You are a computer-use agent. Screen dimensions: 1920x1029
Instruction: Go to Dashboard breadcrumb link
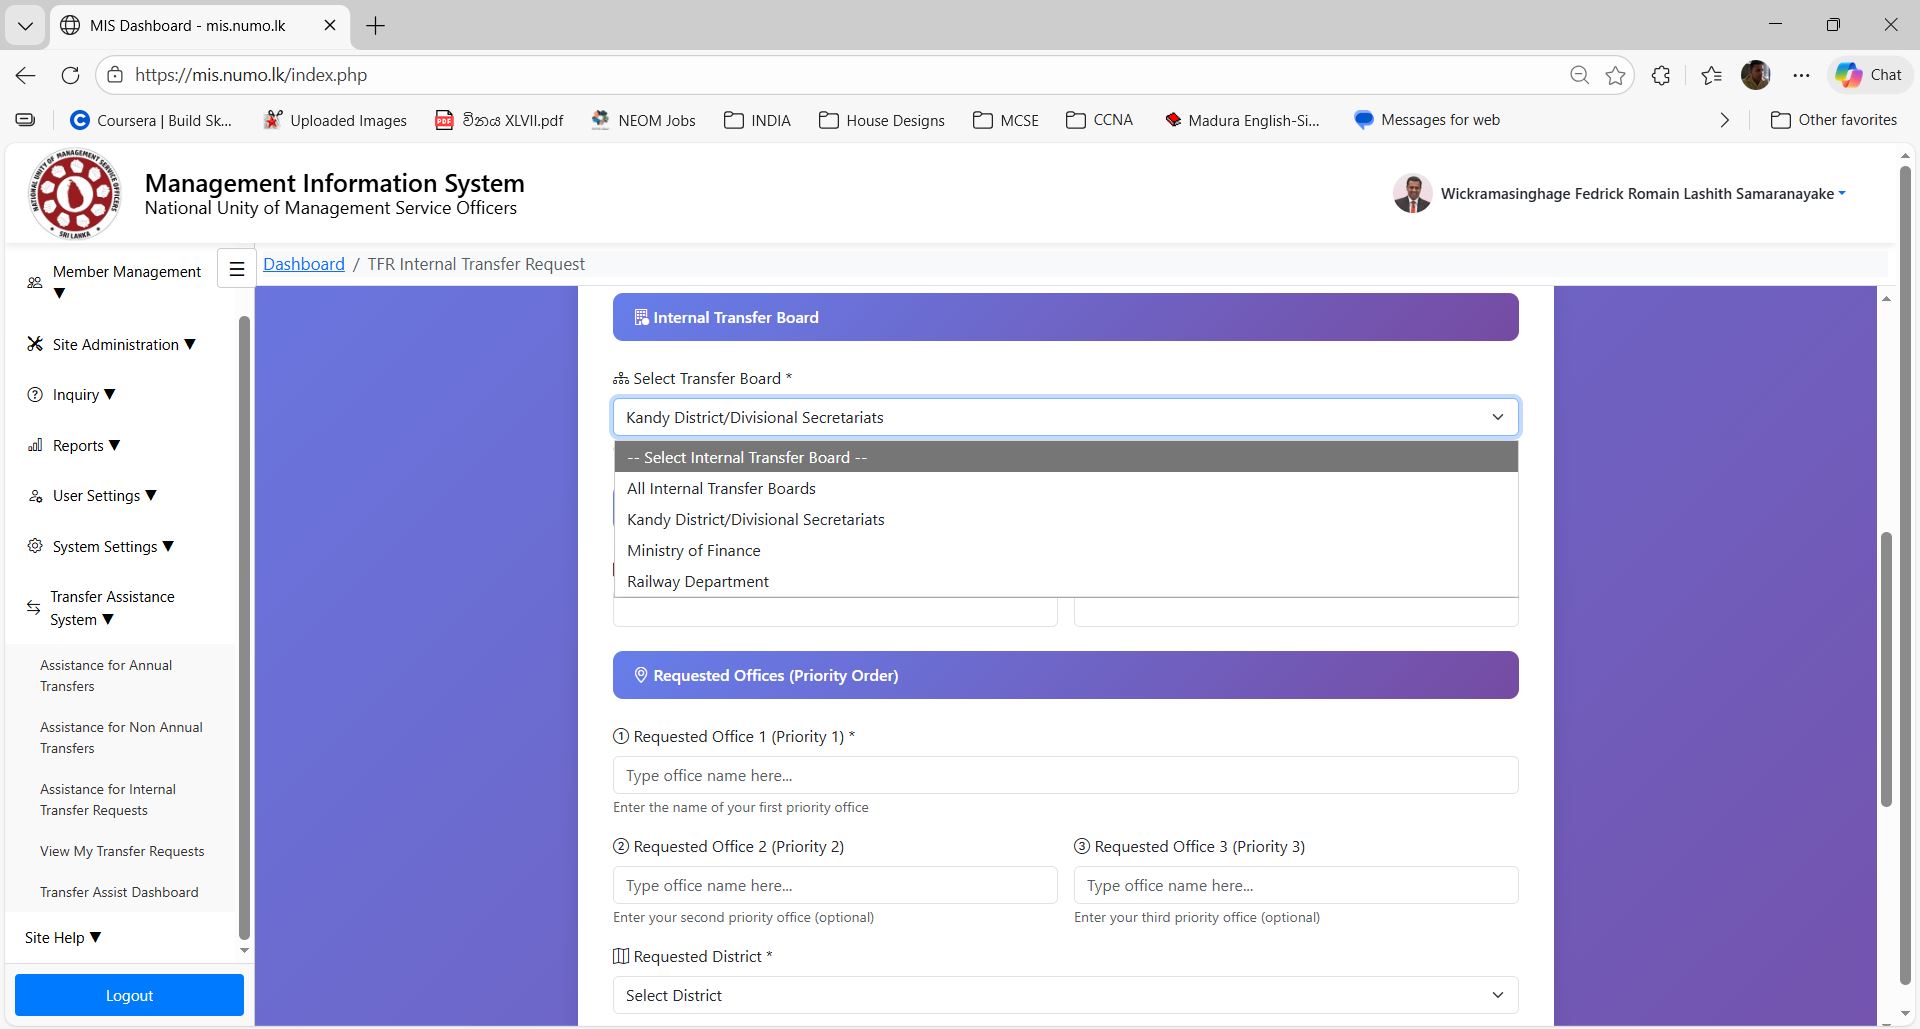(303, 264)
